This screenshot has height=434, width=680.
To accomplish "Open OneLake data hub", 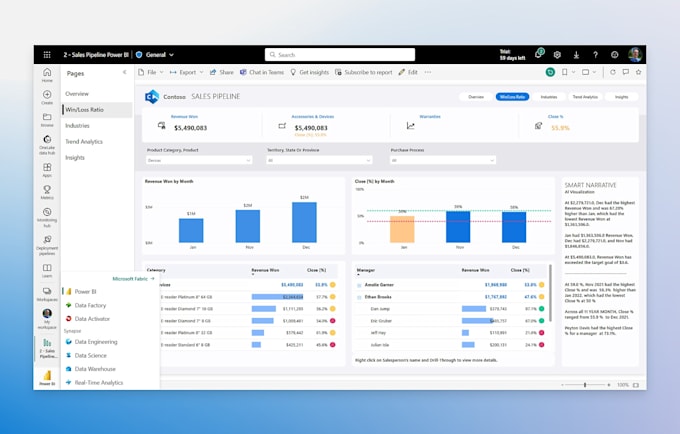I will point(47,145).
